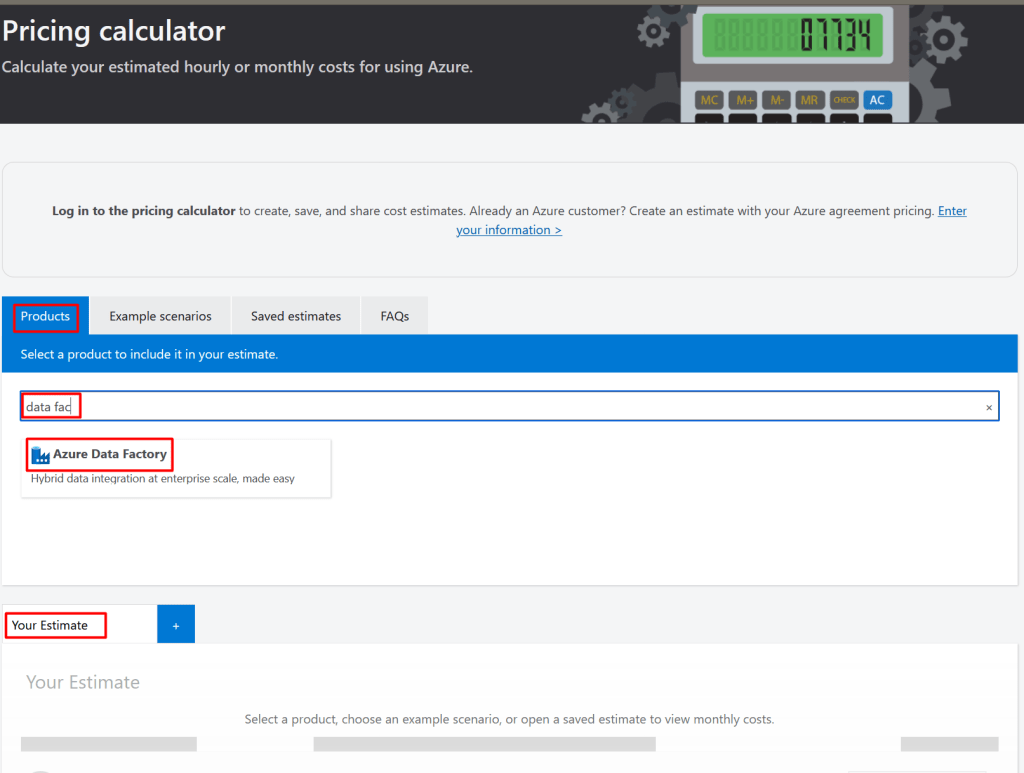
Task: Go to the FAQs tab
Action: pos(394,316)
